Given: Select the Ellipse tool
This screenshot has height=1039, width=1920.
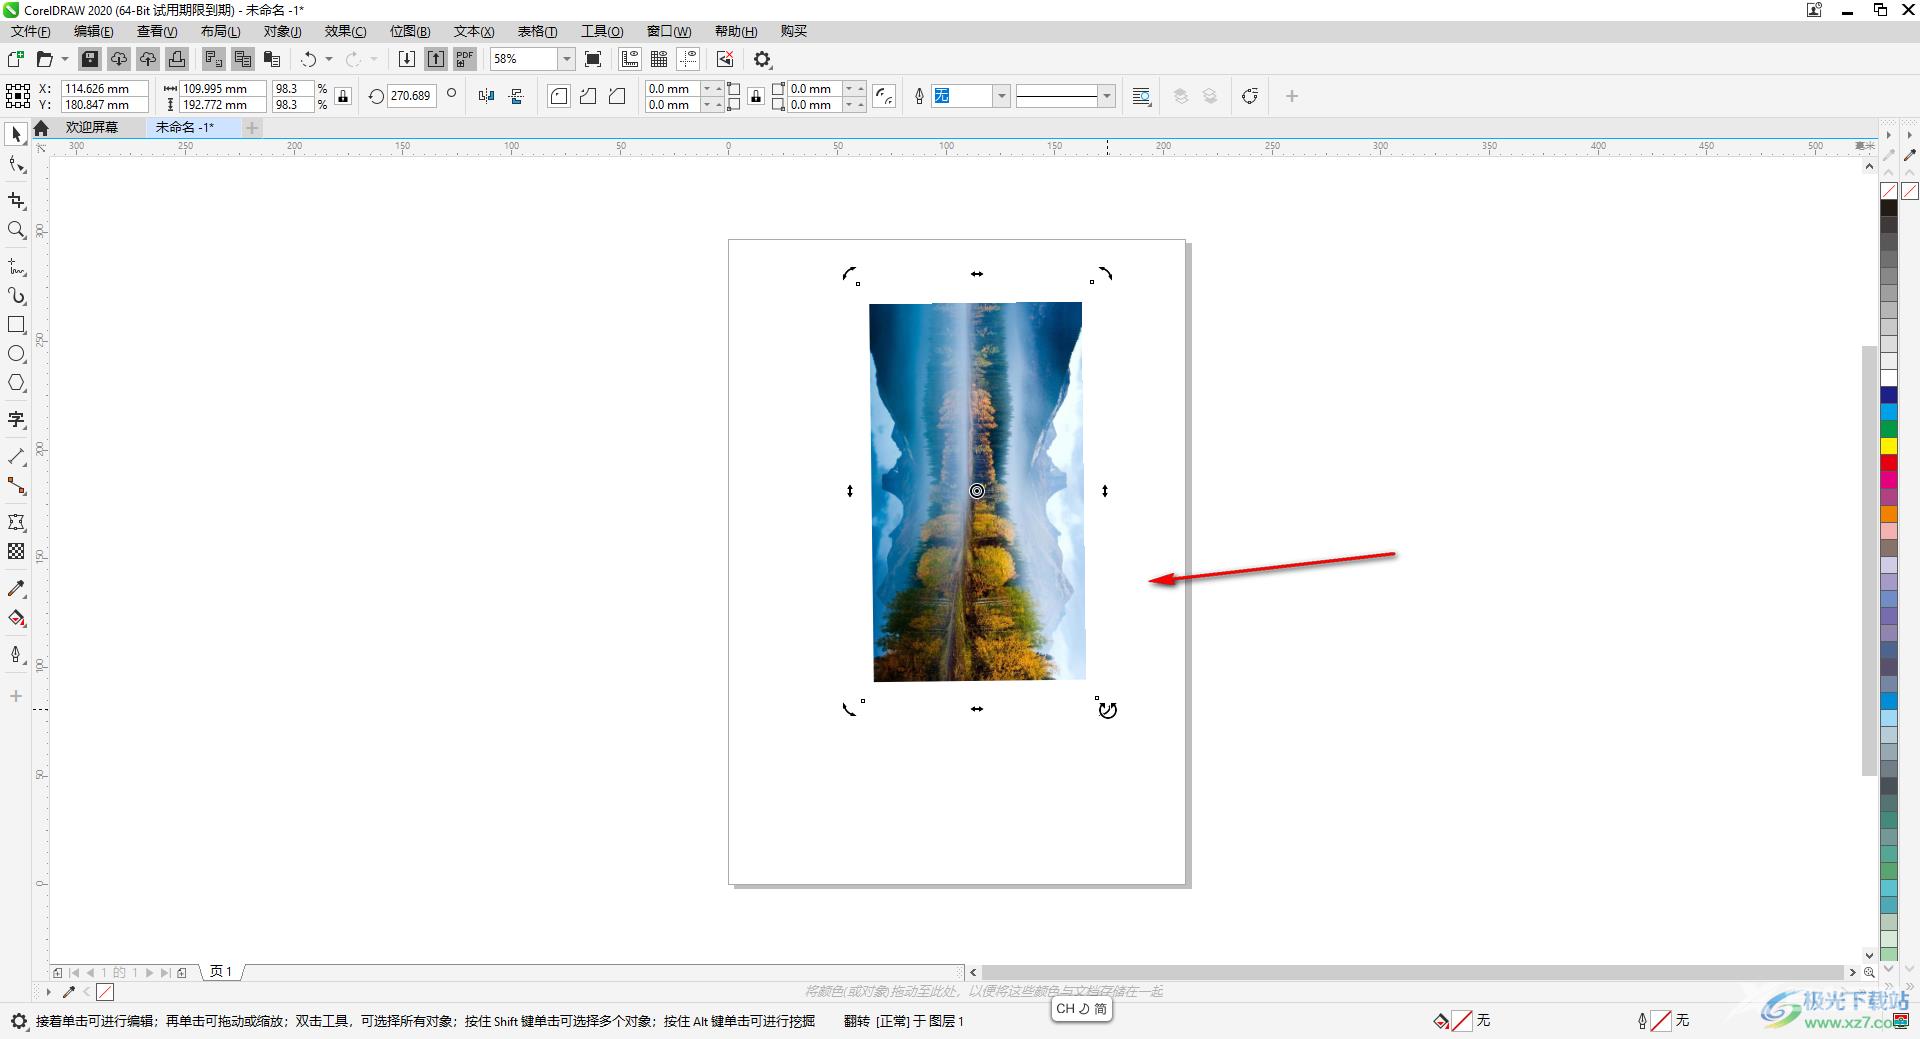Looking at the screenshot, I should (x=16, y=354).
